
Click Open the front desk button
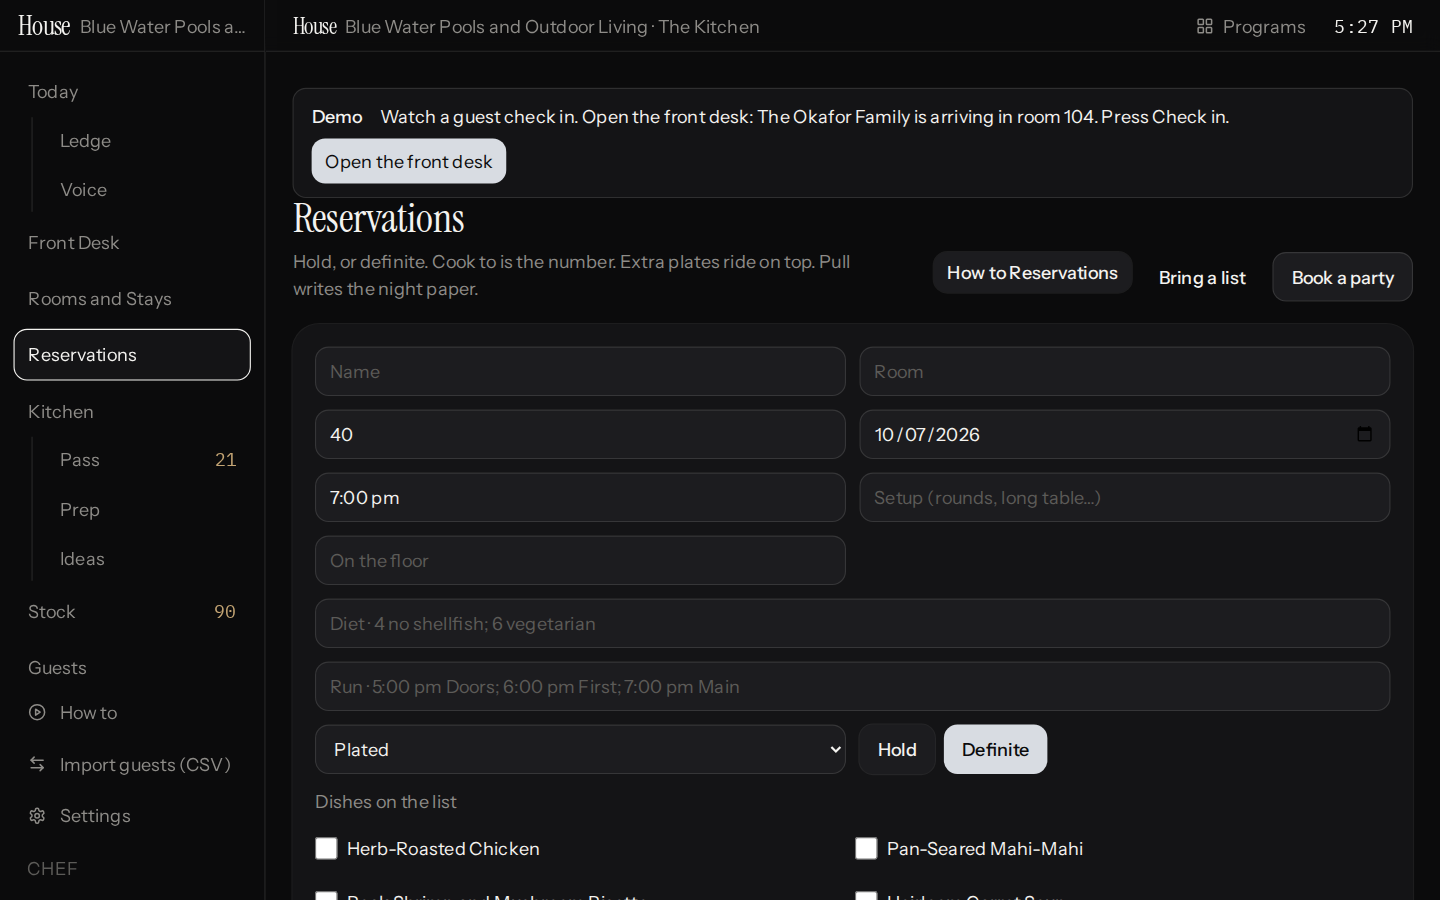click(409, 161)
